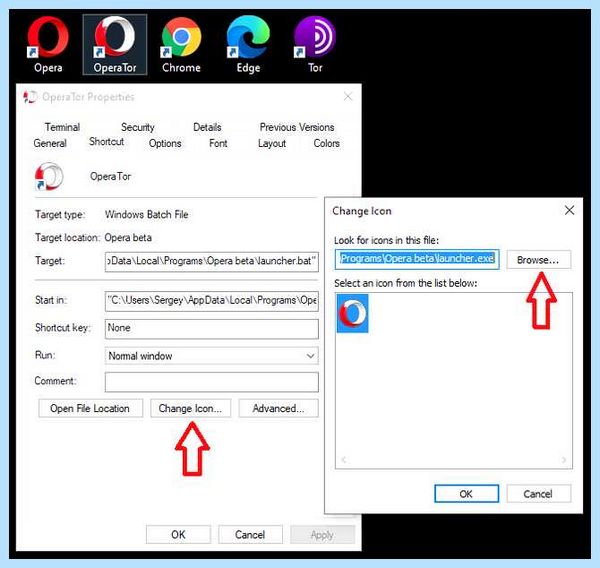Open the Colors tab
This screenshot has width=600, height=568.
(326, 143)
